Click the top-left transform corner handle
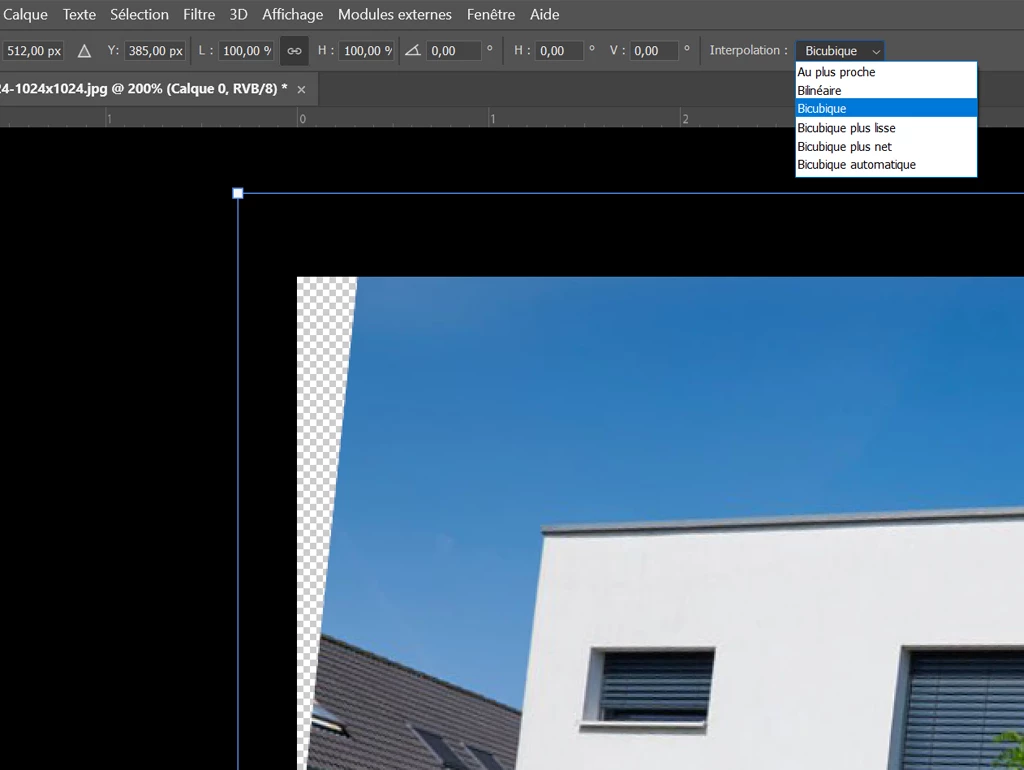 (x=238, y=193)
